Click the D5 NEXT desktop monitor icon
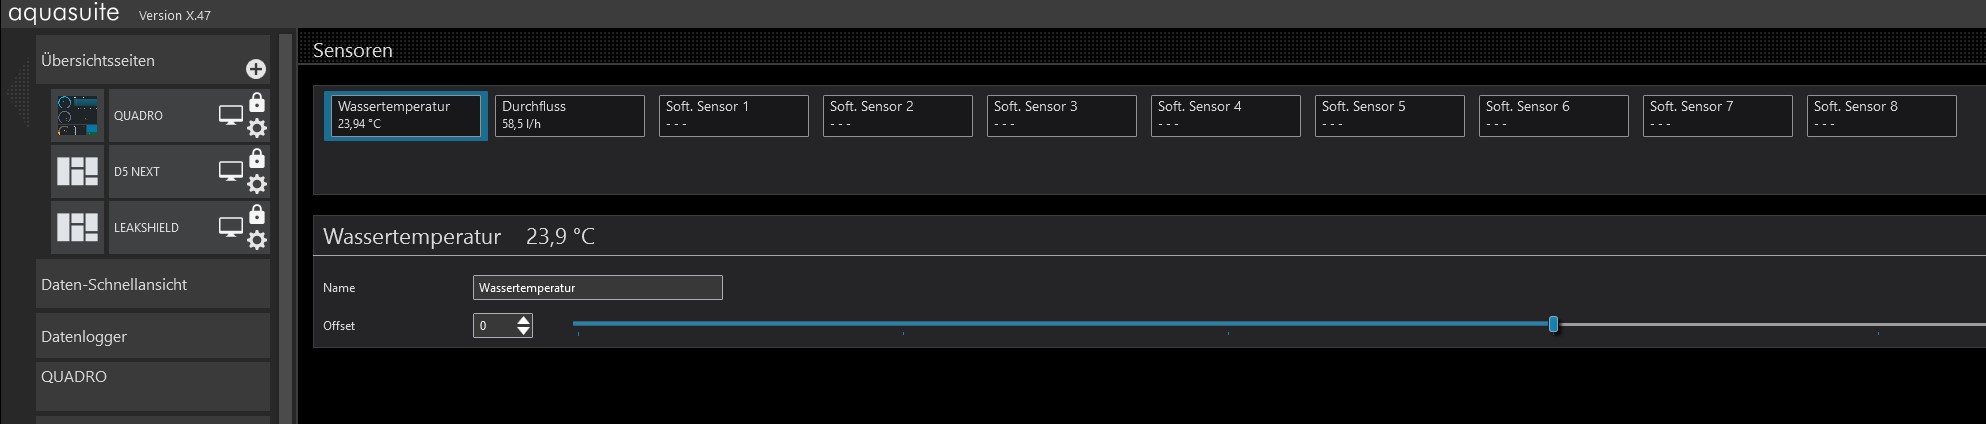 [x=231, y=172]
